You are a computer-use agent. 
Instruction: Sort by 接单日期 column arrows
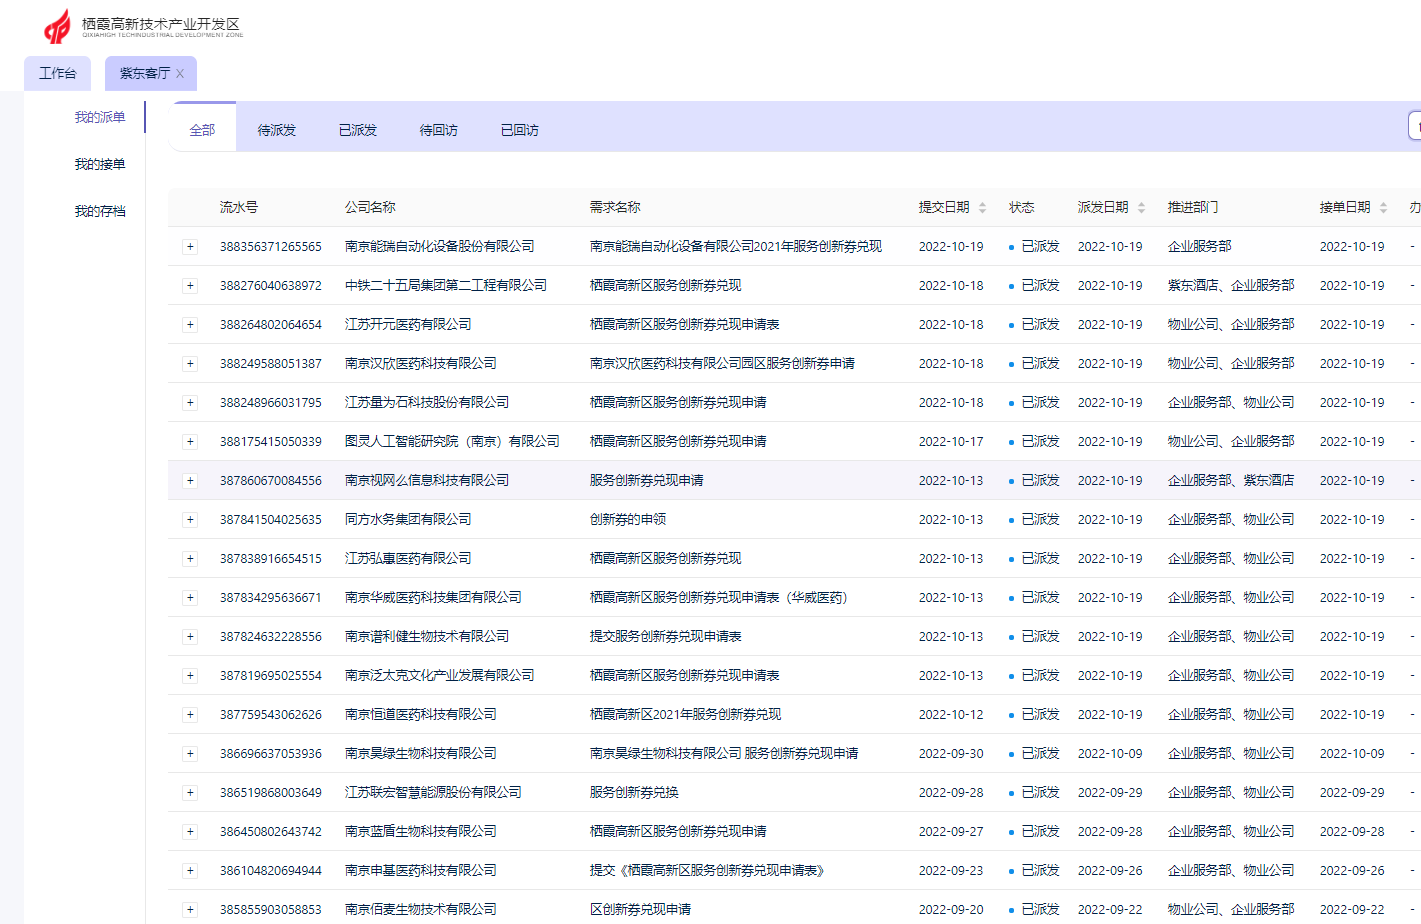tap(1383, 208)
